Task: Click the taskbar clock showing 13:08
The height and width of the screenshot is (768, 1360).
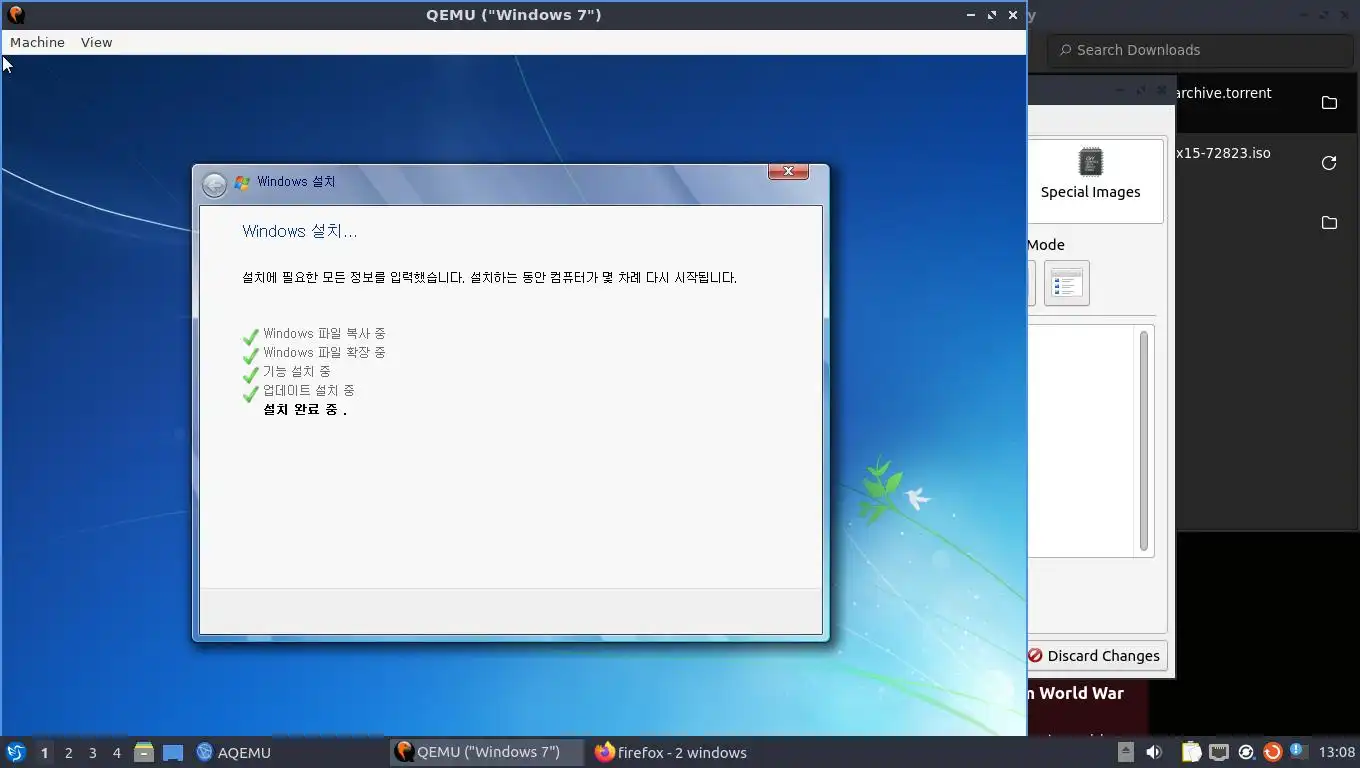Action: click(1337, 752)
